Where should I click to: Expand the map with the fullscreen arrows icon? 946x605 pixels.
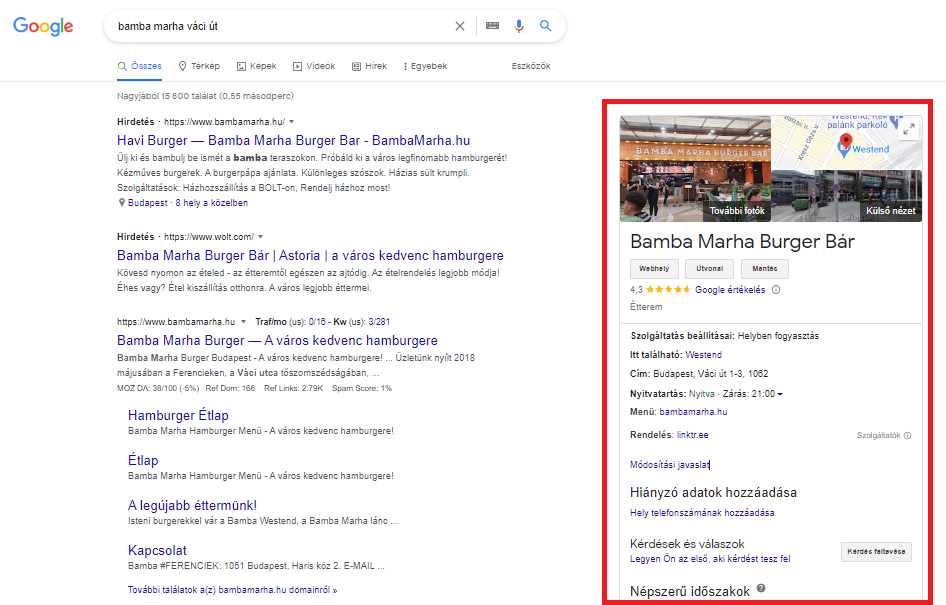(x=909, y=128)
